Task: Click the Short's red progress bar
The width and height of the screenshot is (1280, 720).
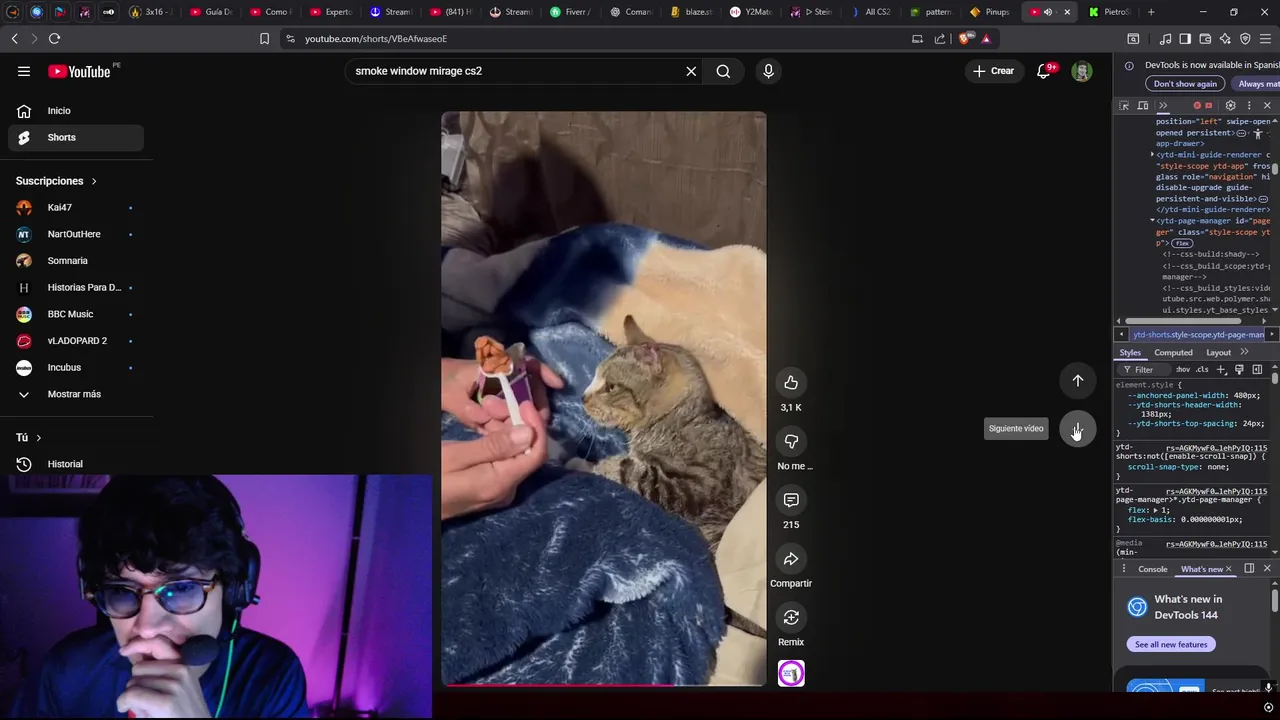Action: (604, 685)
